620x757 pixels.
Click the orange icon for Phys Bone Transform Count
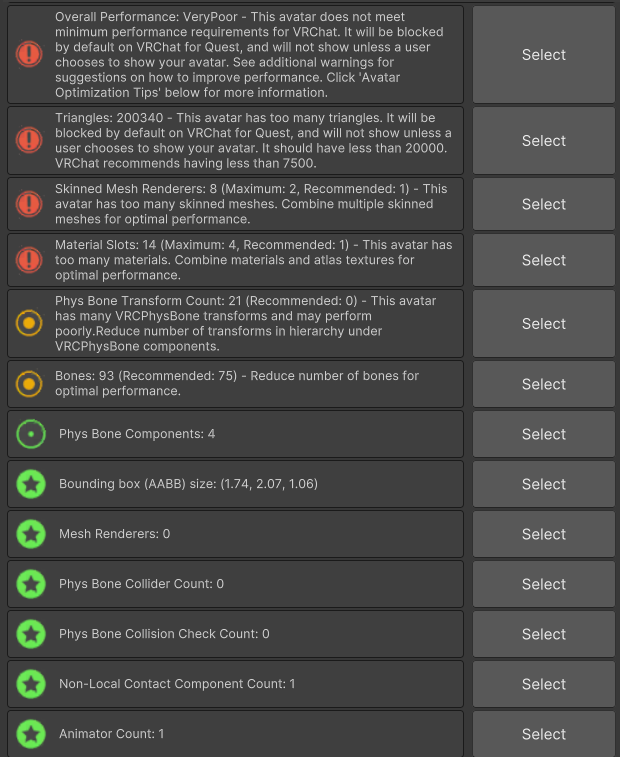point(29,323)
